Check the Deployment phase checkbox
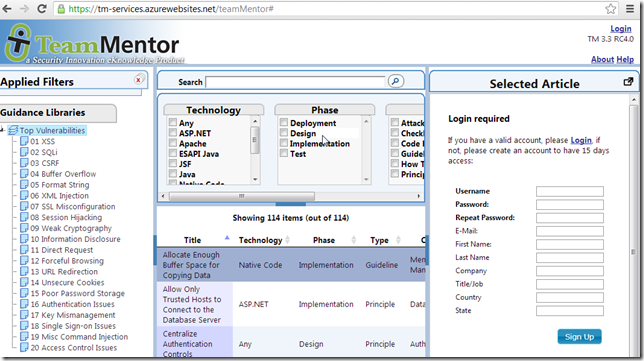Viewport: 644px width, 361px height. pos(284,122)
